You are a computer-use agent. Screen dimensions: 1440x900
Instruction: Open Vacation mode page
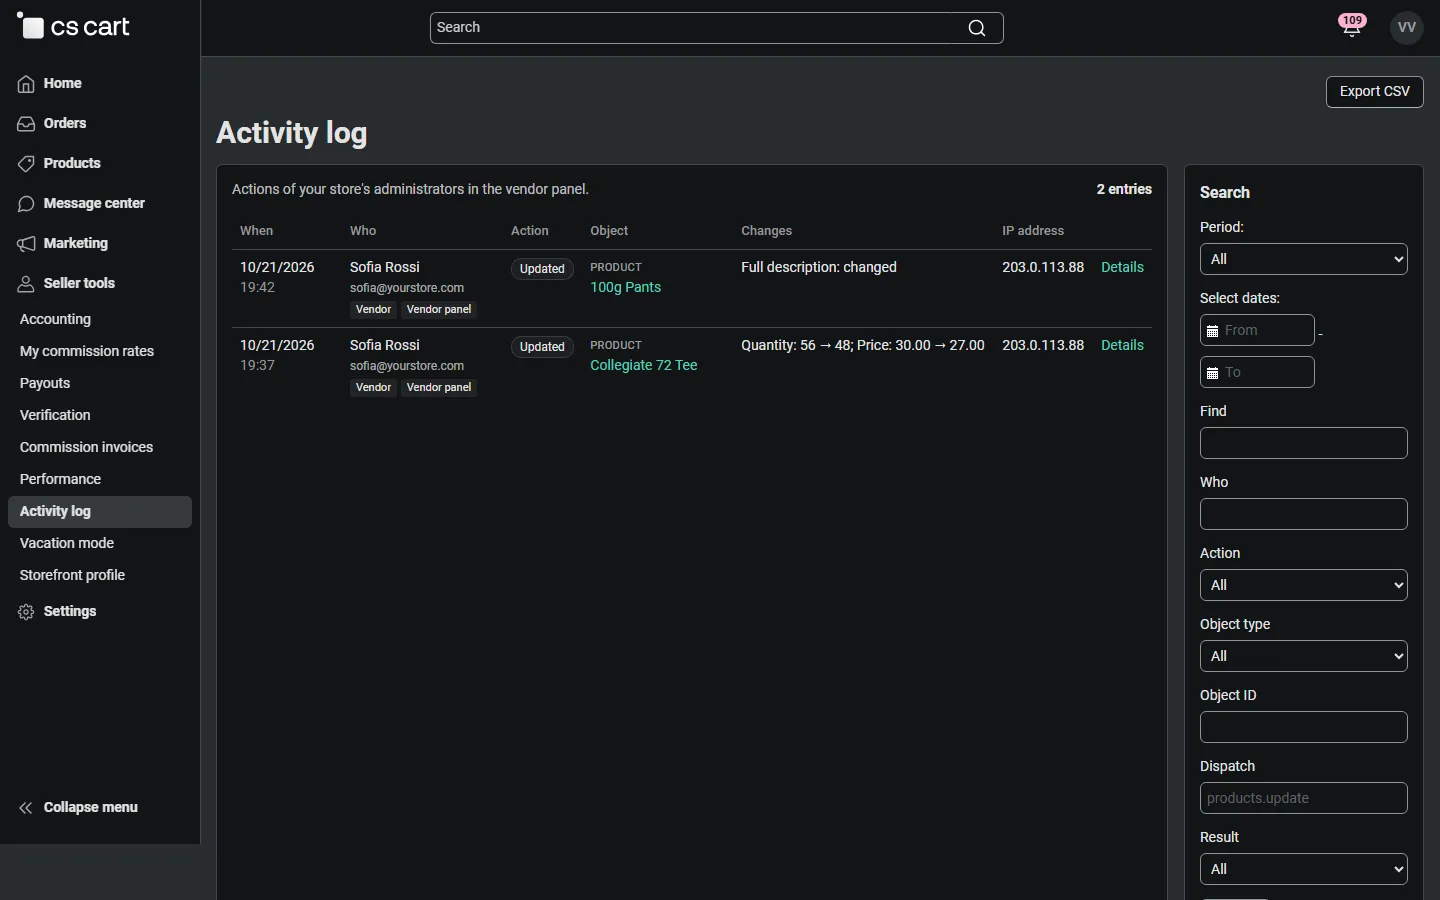click(x=100, y=543)
